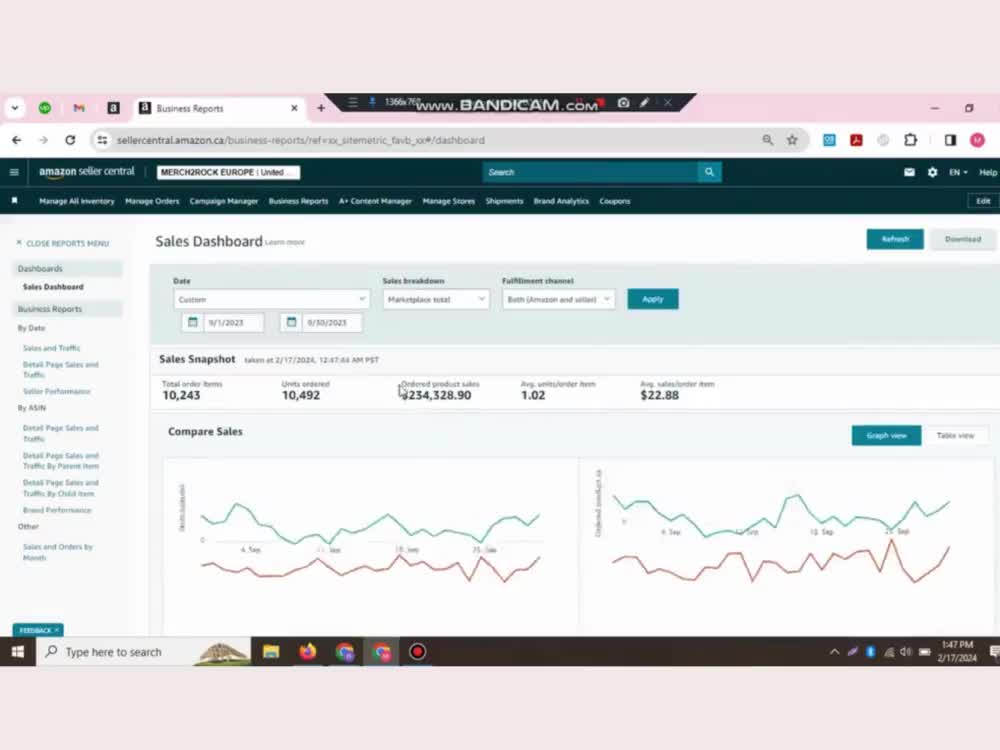Open the mail messages icon
The image size is (1000, 750).
909,172
